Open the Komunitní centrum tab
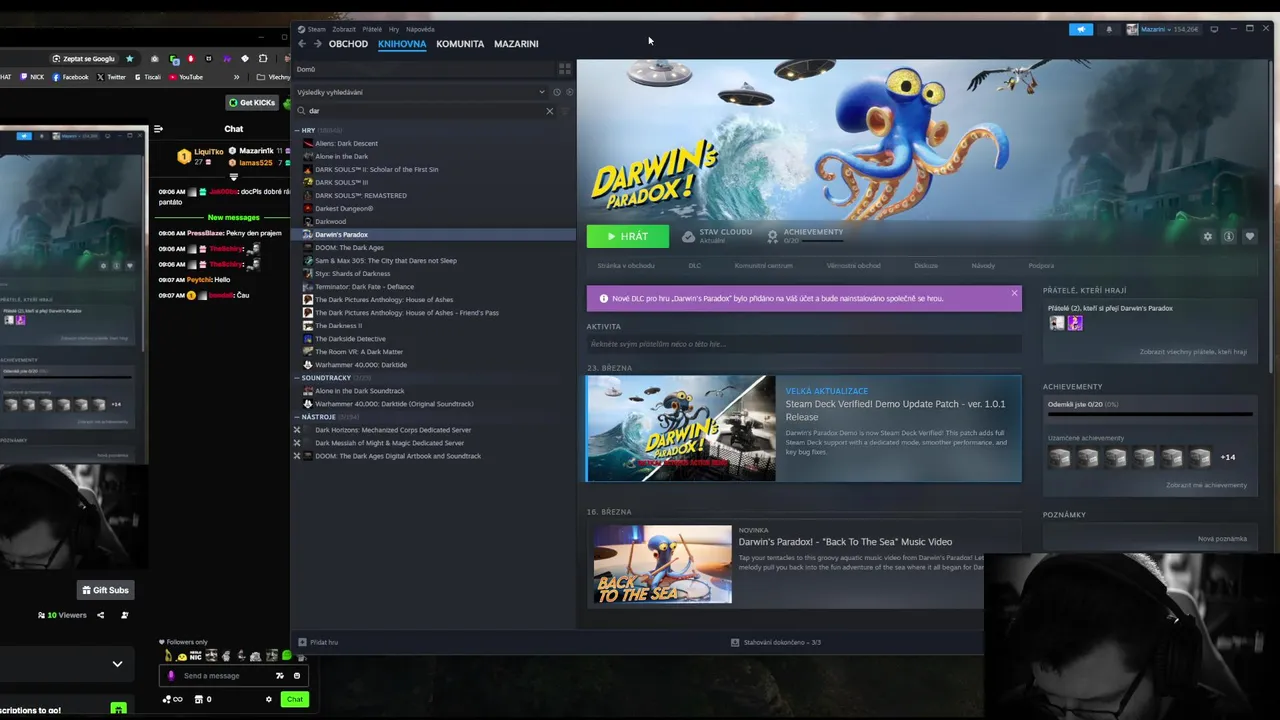 click(x=763, y=266)
